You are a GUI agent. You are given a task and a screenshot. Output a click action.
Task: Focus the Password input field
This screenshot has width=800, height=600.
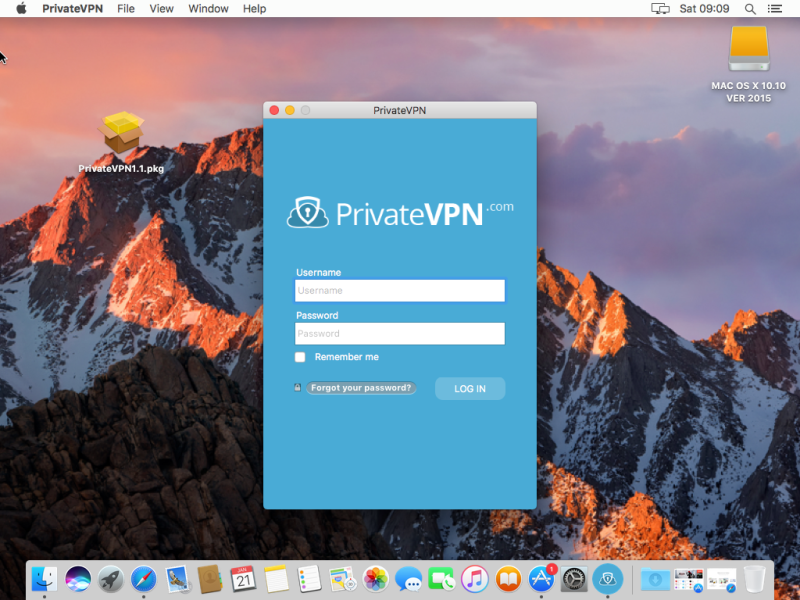click(399, 333)
